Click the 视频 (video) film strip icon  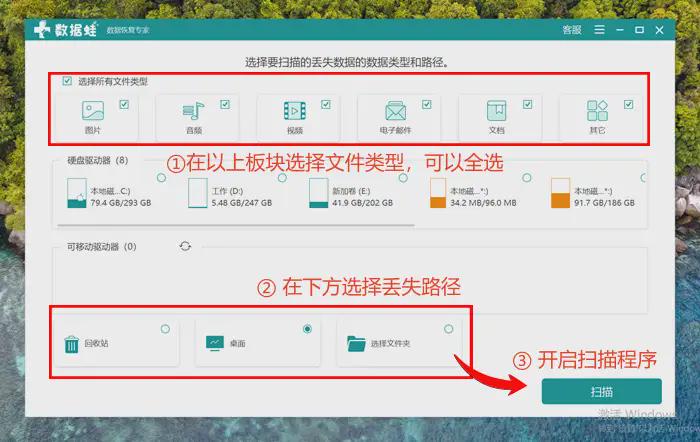point(294,111)
